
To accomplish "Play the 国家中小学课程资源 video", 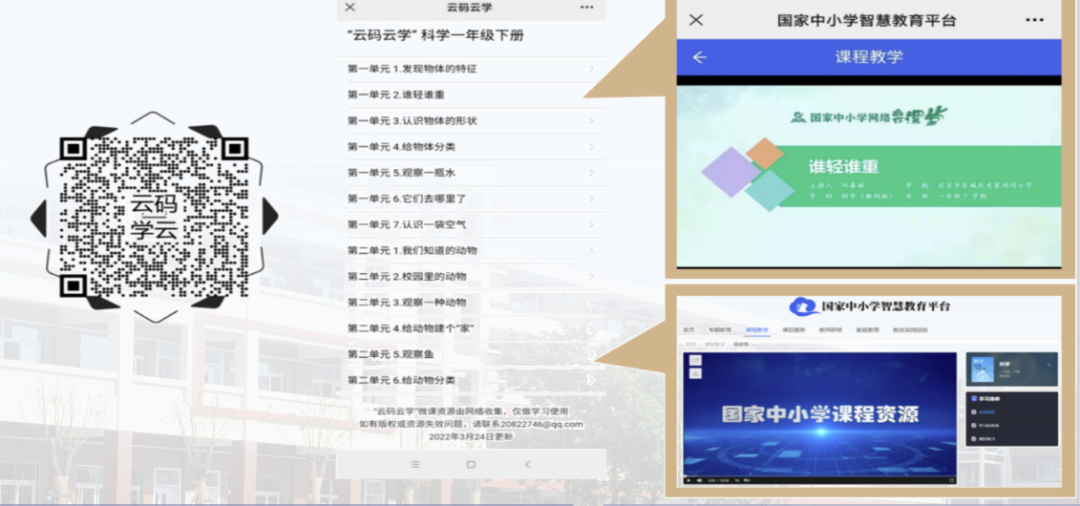I will 689,481.
